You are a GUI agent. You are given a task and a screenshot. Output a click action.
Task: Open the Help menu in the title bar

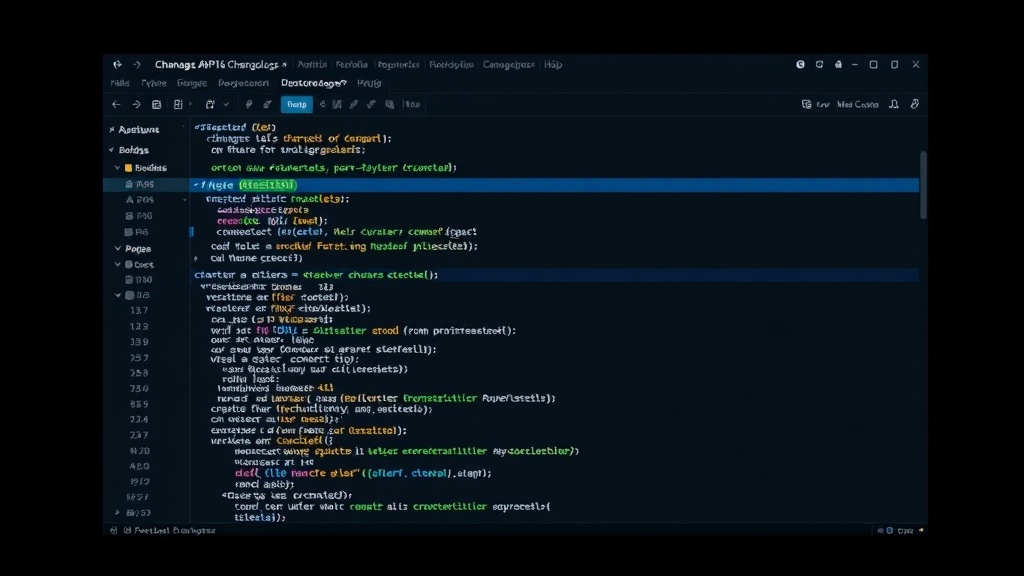click(552, 65)
